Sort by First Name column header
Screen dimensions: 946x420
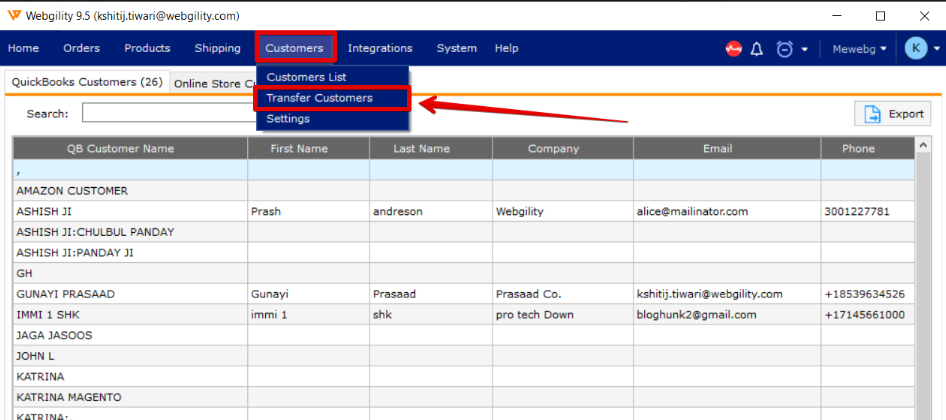click(308, 148)
